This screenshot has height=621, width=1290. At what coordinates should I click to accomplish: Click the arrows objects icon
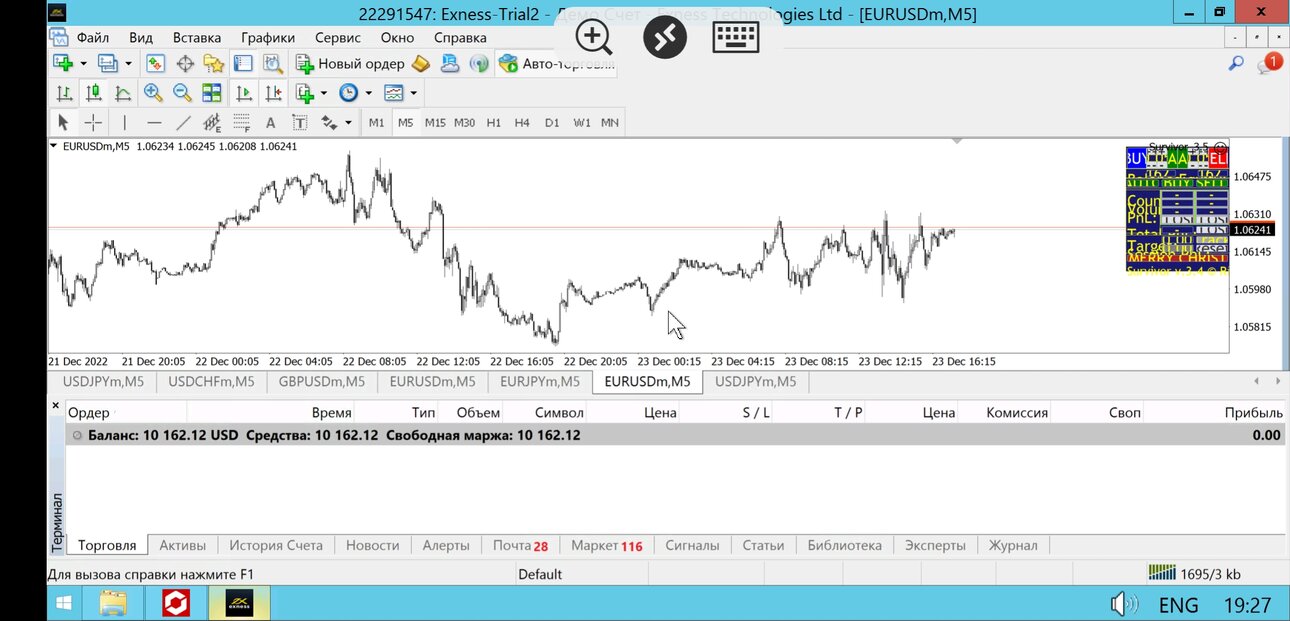click(x=329, y=122)
